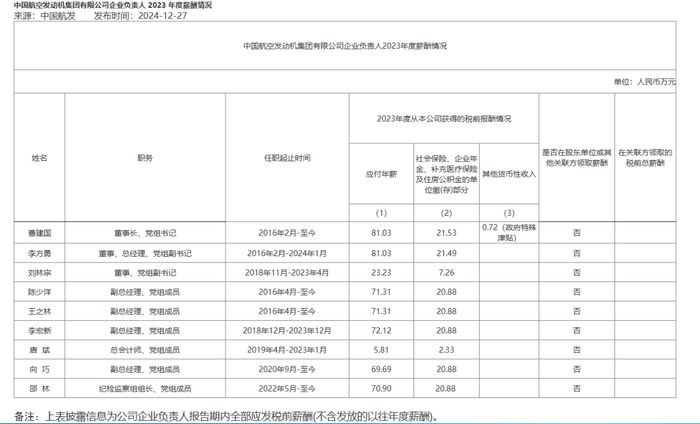Click the 社会保险、企业年金 sub-header cell
This screenshot has height=424, width=700.
(x=446, y=174)
